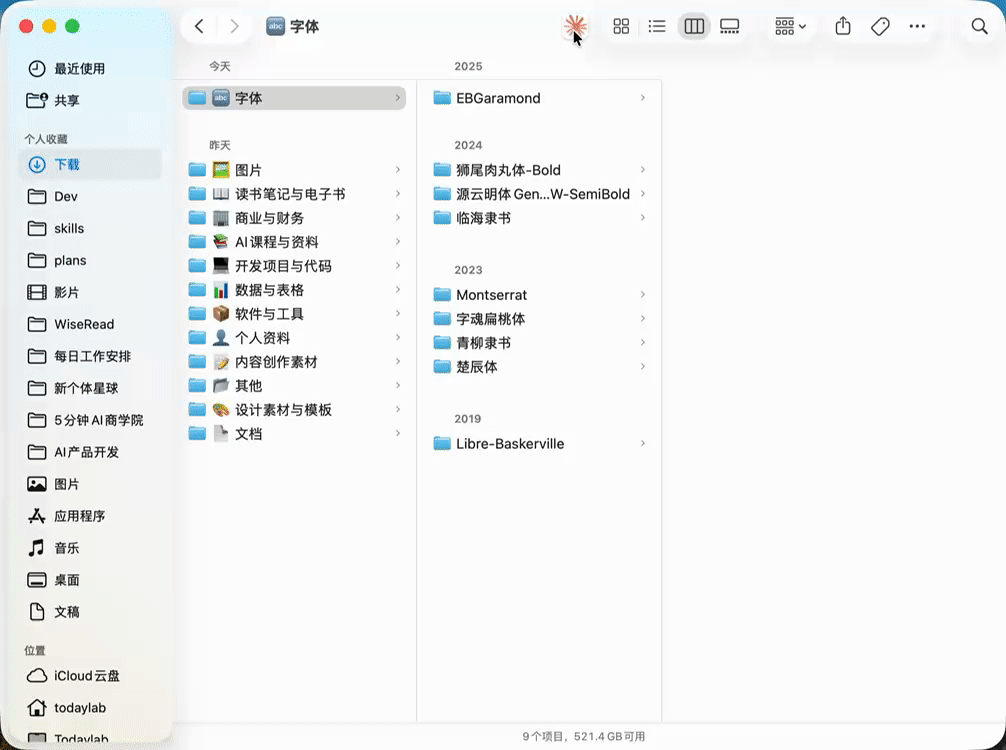
Task: Click the back navigation arrow
Action: (199, 26)
